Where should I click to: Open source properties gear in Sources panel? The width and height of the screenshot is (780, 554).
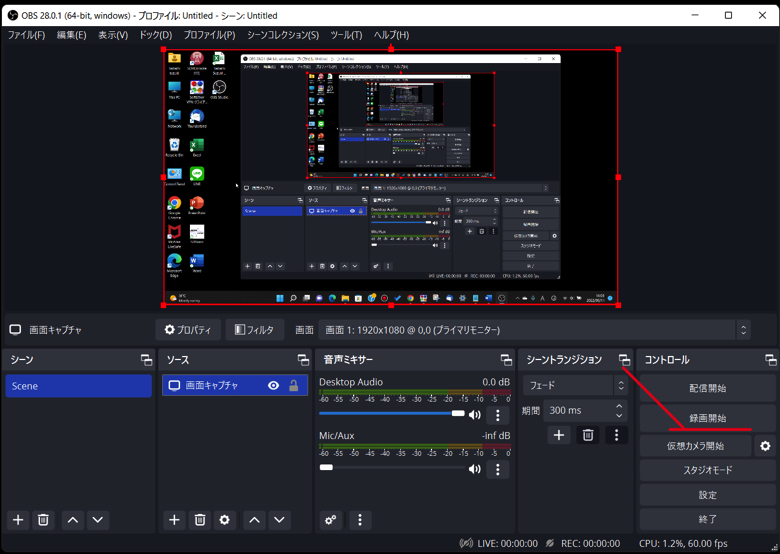point(224,520)
